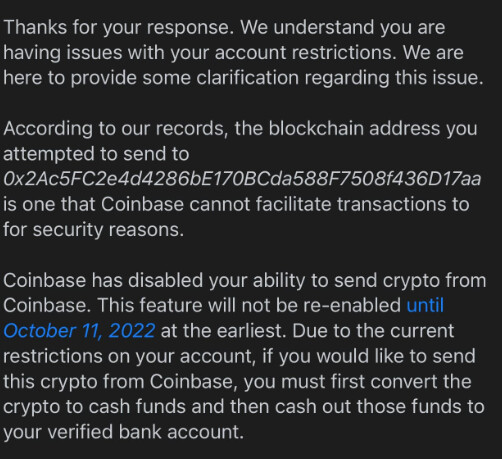
Task: Select the italic 0x2Ac5FC2e4d blockchain address
Action: (242, 179)
